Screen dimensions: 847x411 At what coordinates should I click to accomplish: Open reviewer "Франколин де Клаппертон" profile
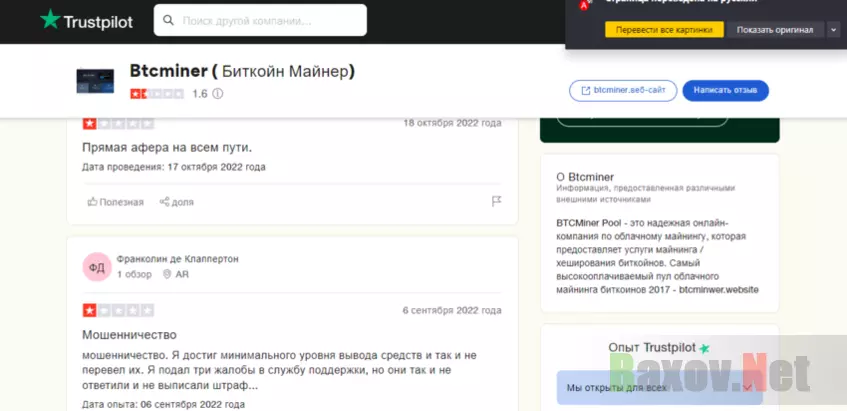[177, 259]
